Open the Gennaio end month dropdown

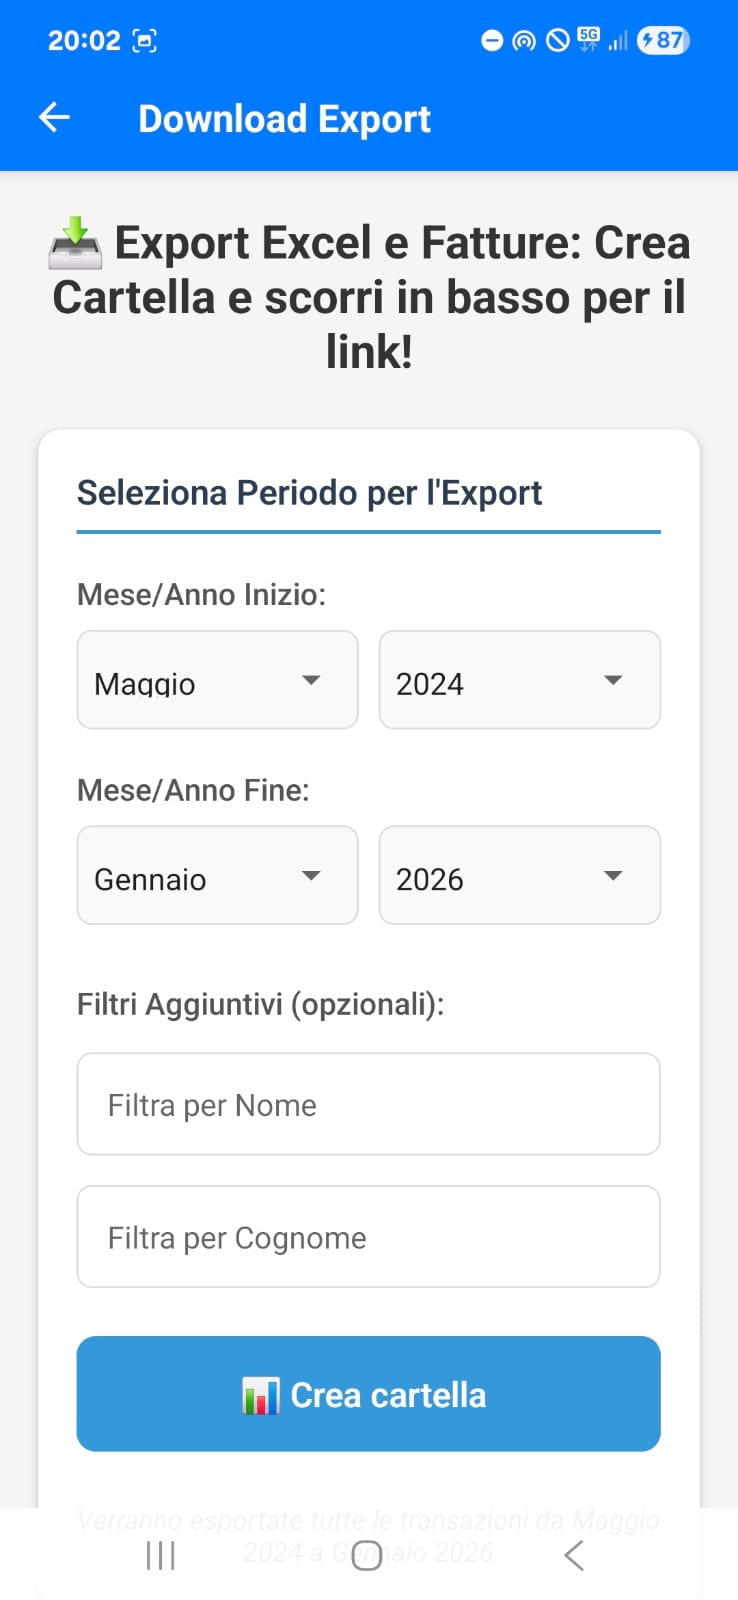[217, 875]
